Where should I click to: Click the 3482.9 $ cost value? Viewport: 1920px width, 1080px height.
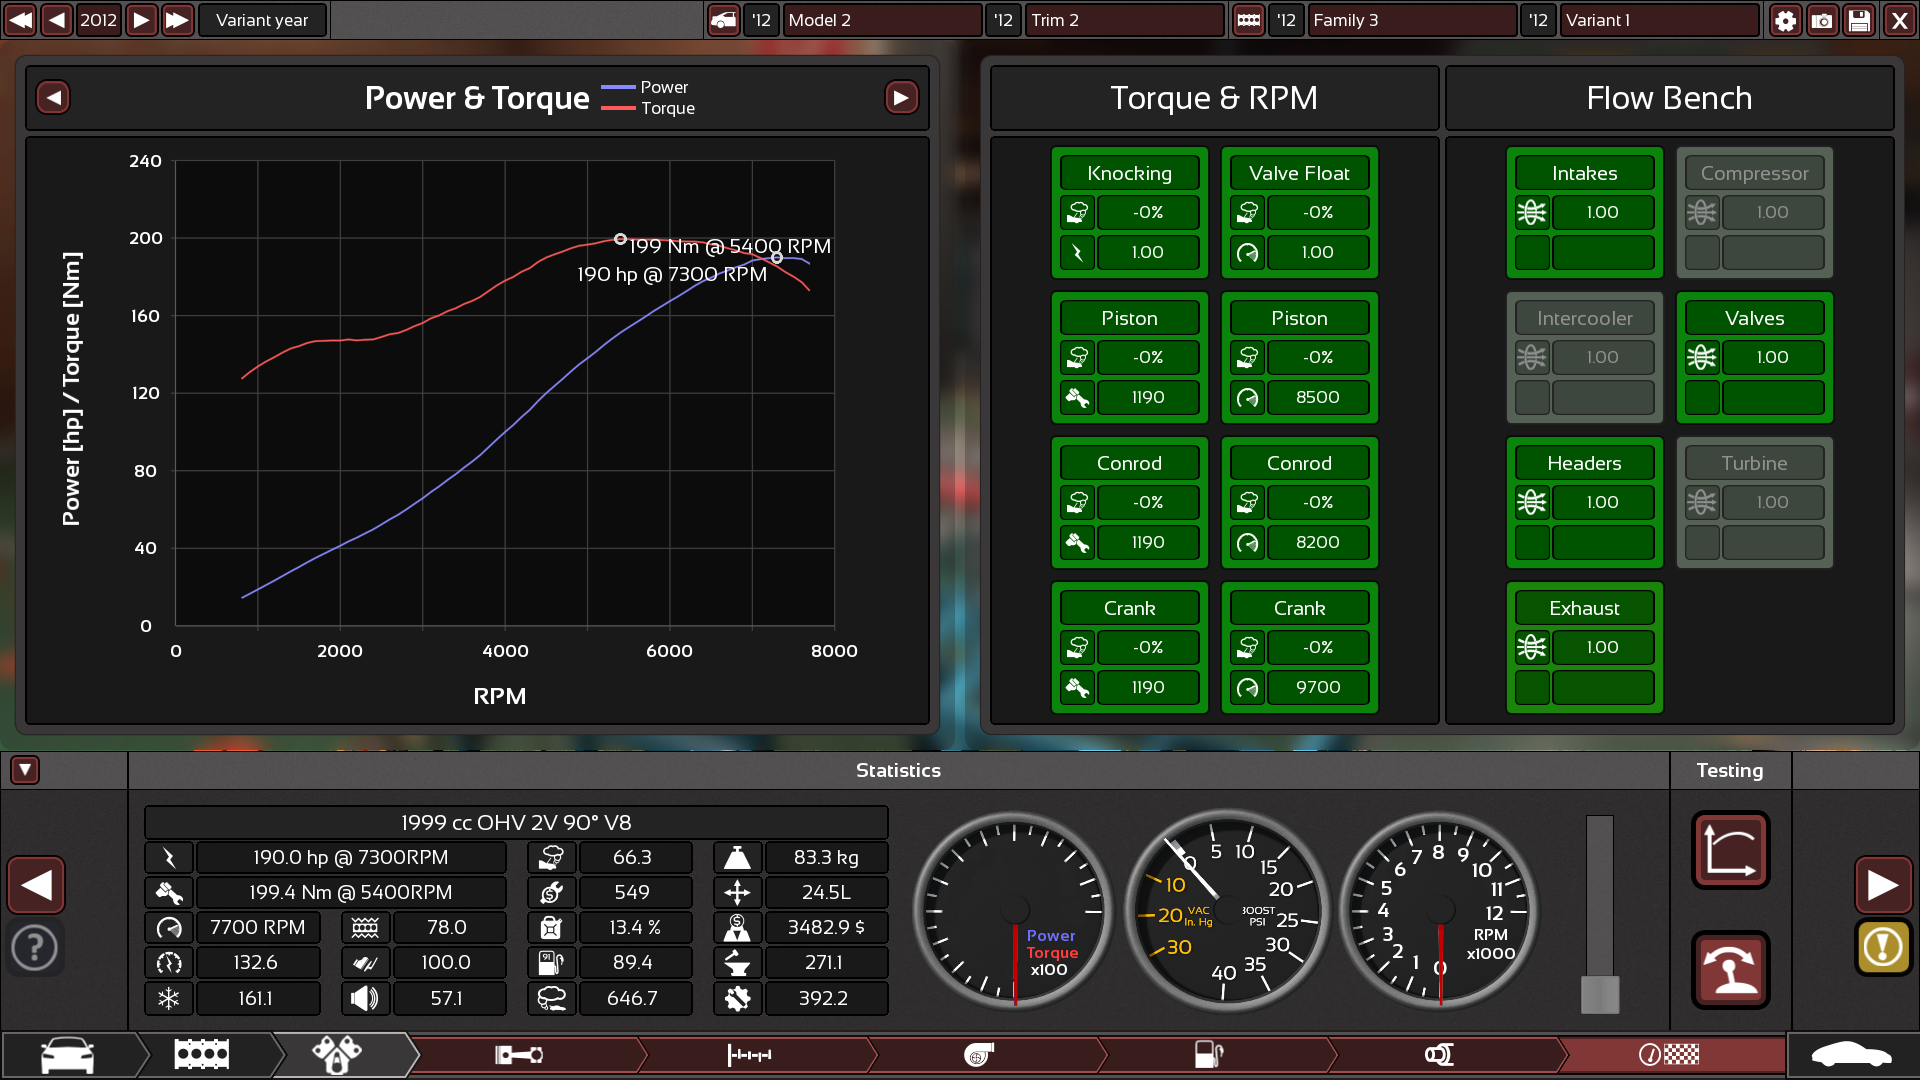(x=826, y=927)
